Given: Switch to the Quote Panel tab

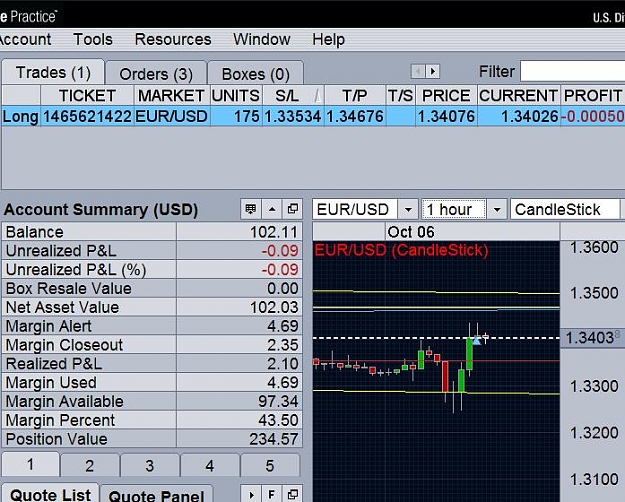Looking at the screenshot, I should (156, 495).
